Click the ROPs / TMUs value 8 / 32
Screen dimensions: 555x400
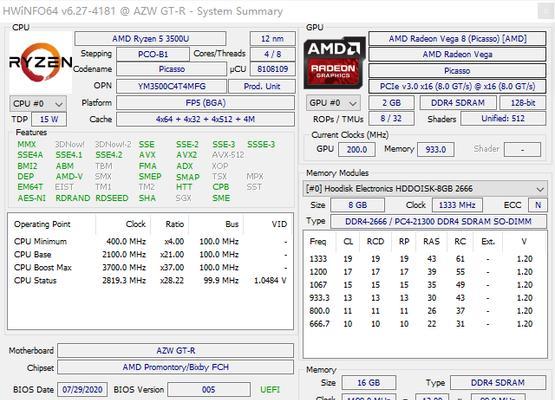pos(391,119)
